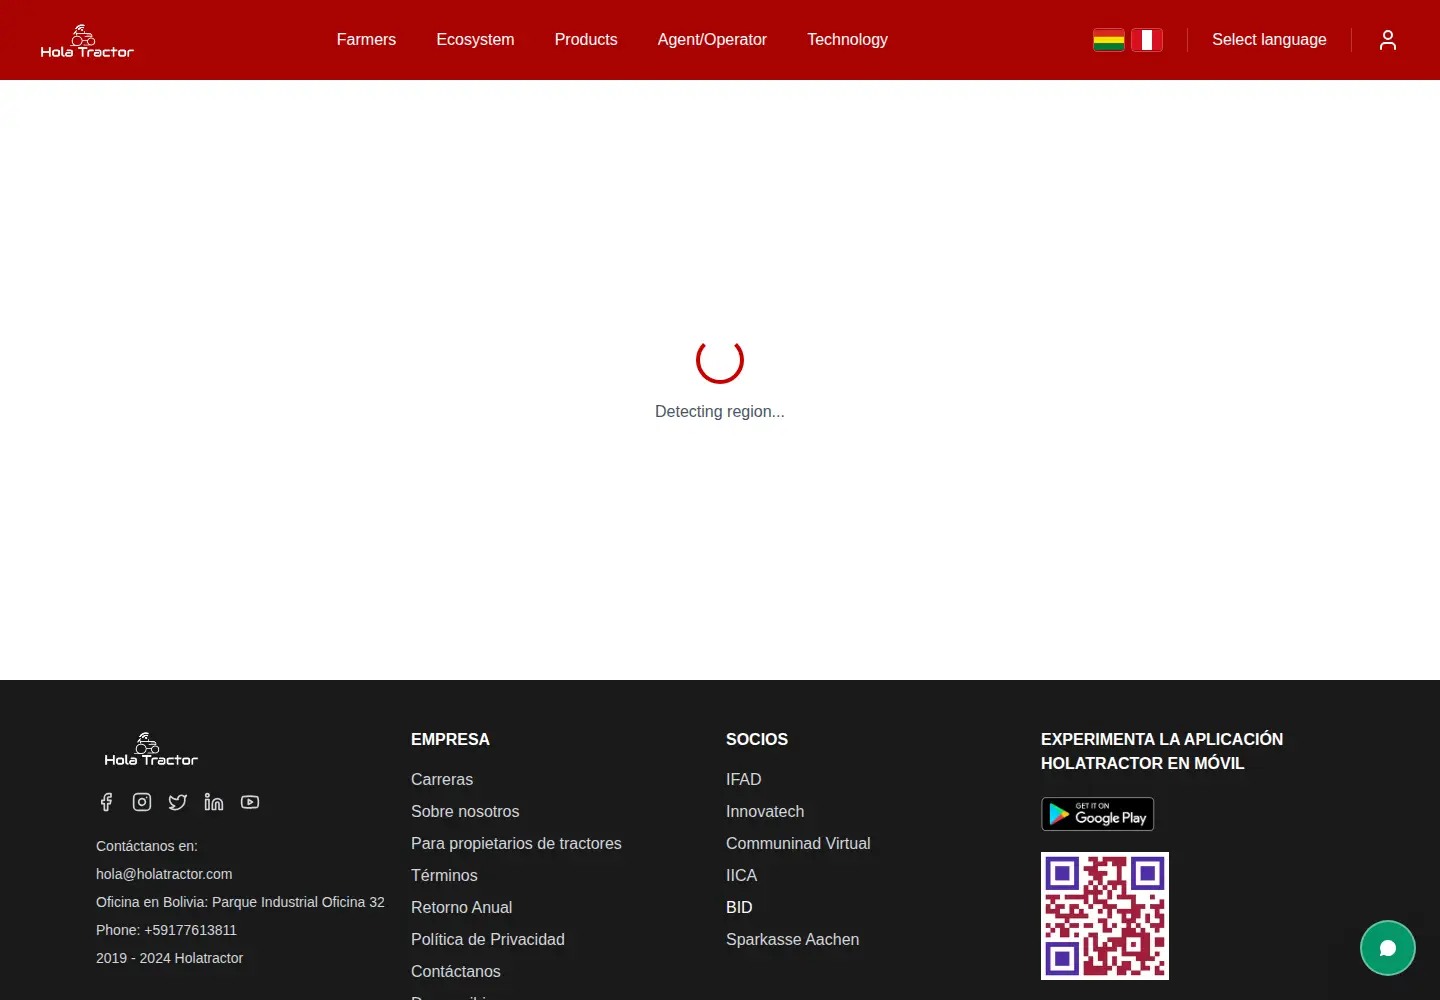Open the Twitter social icon
The height and width of the screenshot is (1000, 1440).
point(178,802)
